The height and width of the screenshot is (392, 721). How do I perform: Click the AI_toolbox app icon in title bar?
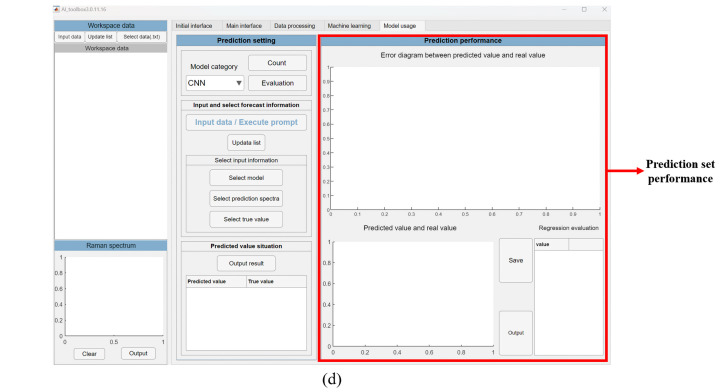coord(57,9)
